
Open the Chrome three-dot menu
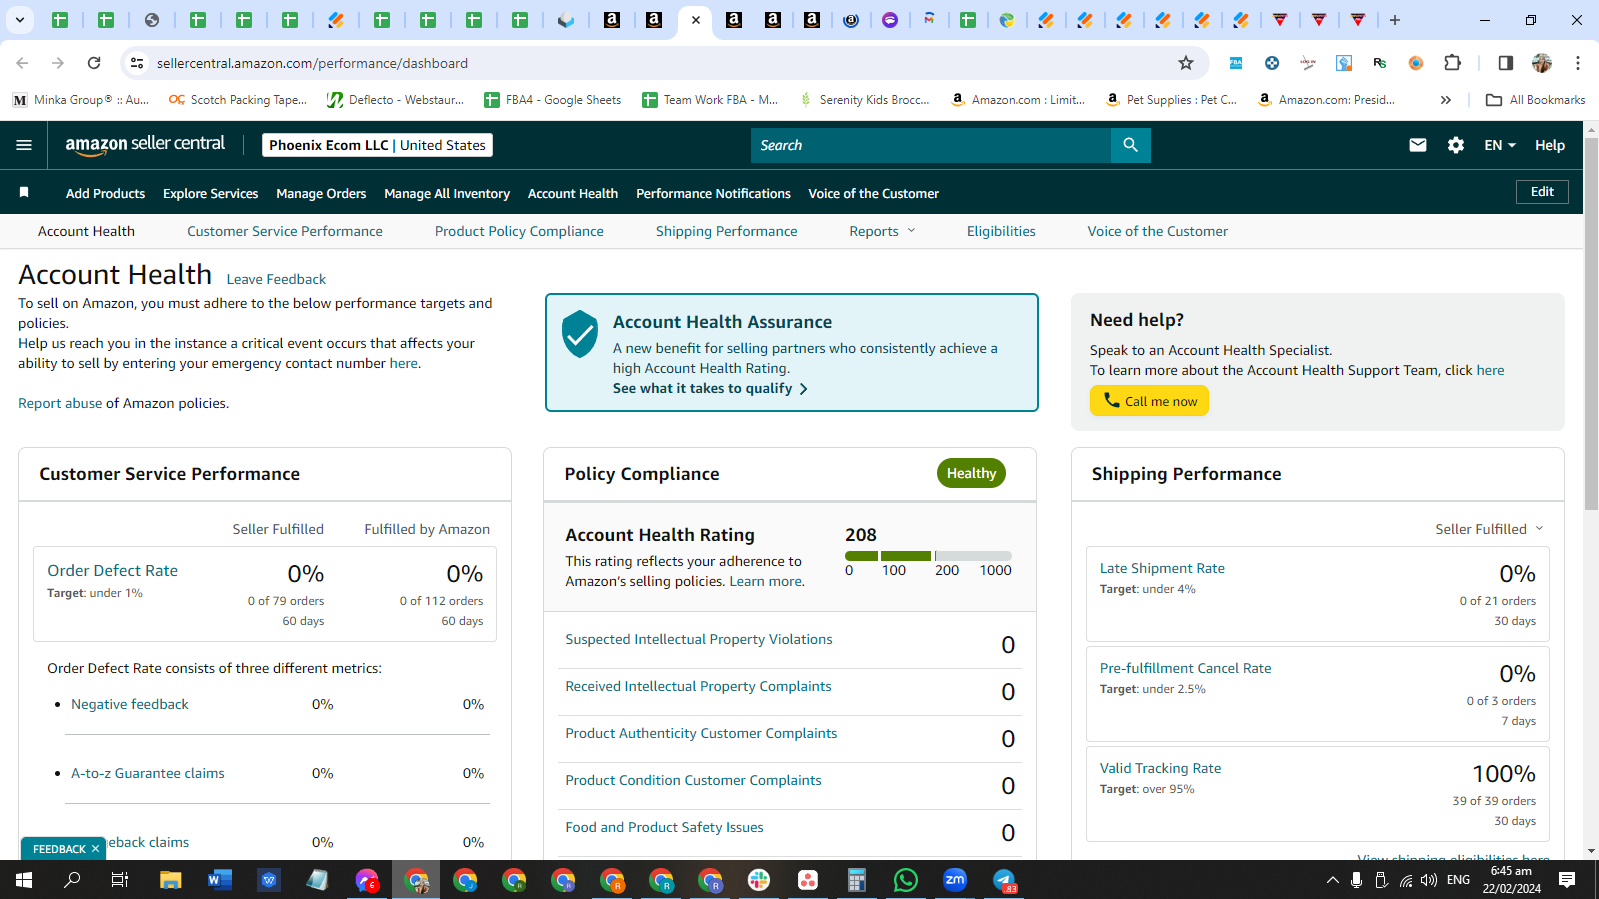coord(1578,63)
